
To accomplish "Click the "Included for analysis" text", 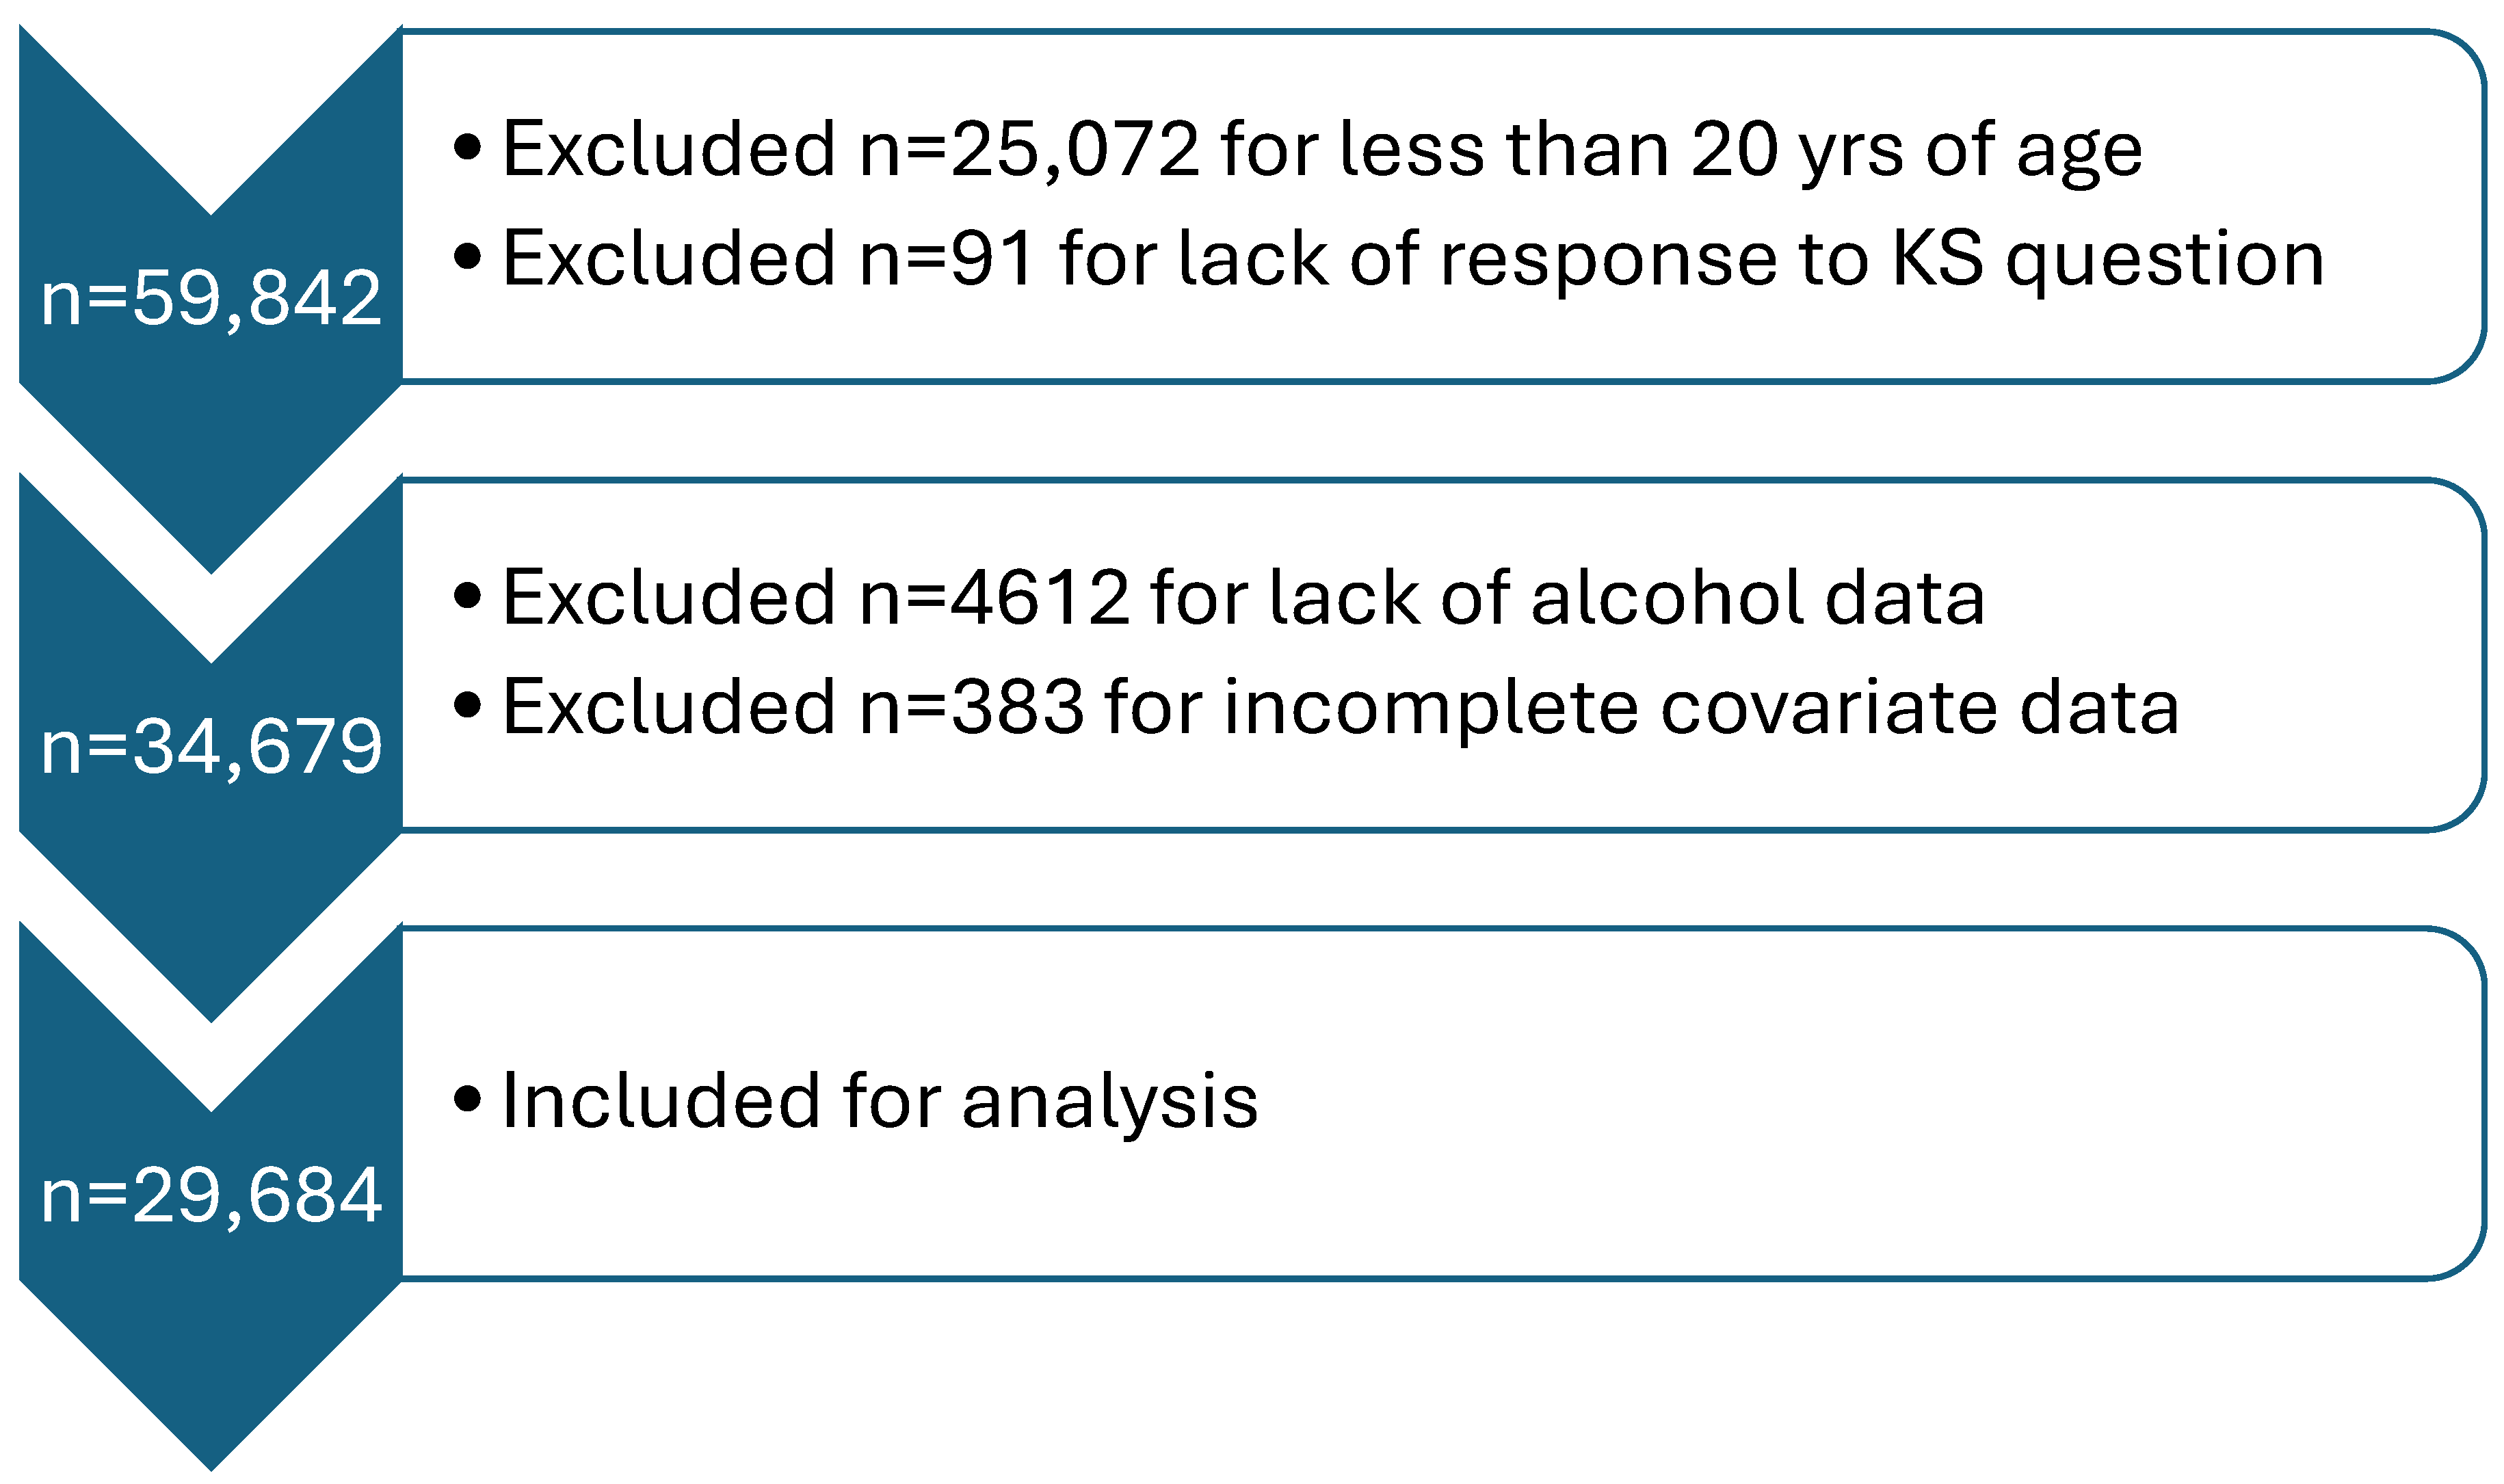I will 880,1102.
